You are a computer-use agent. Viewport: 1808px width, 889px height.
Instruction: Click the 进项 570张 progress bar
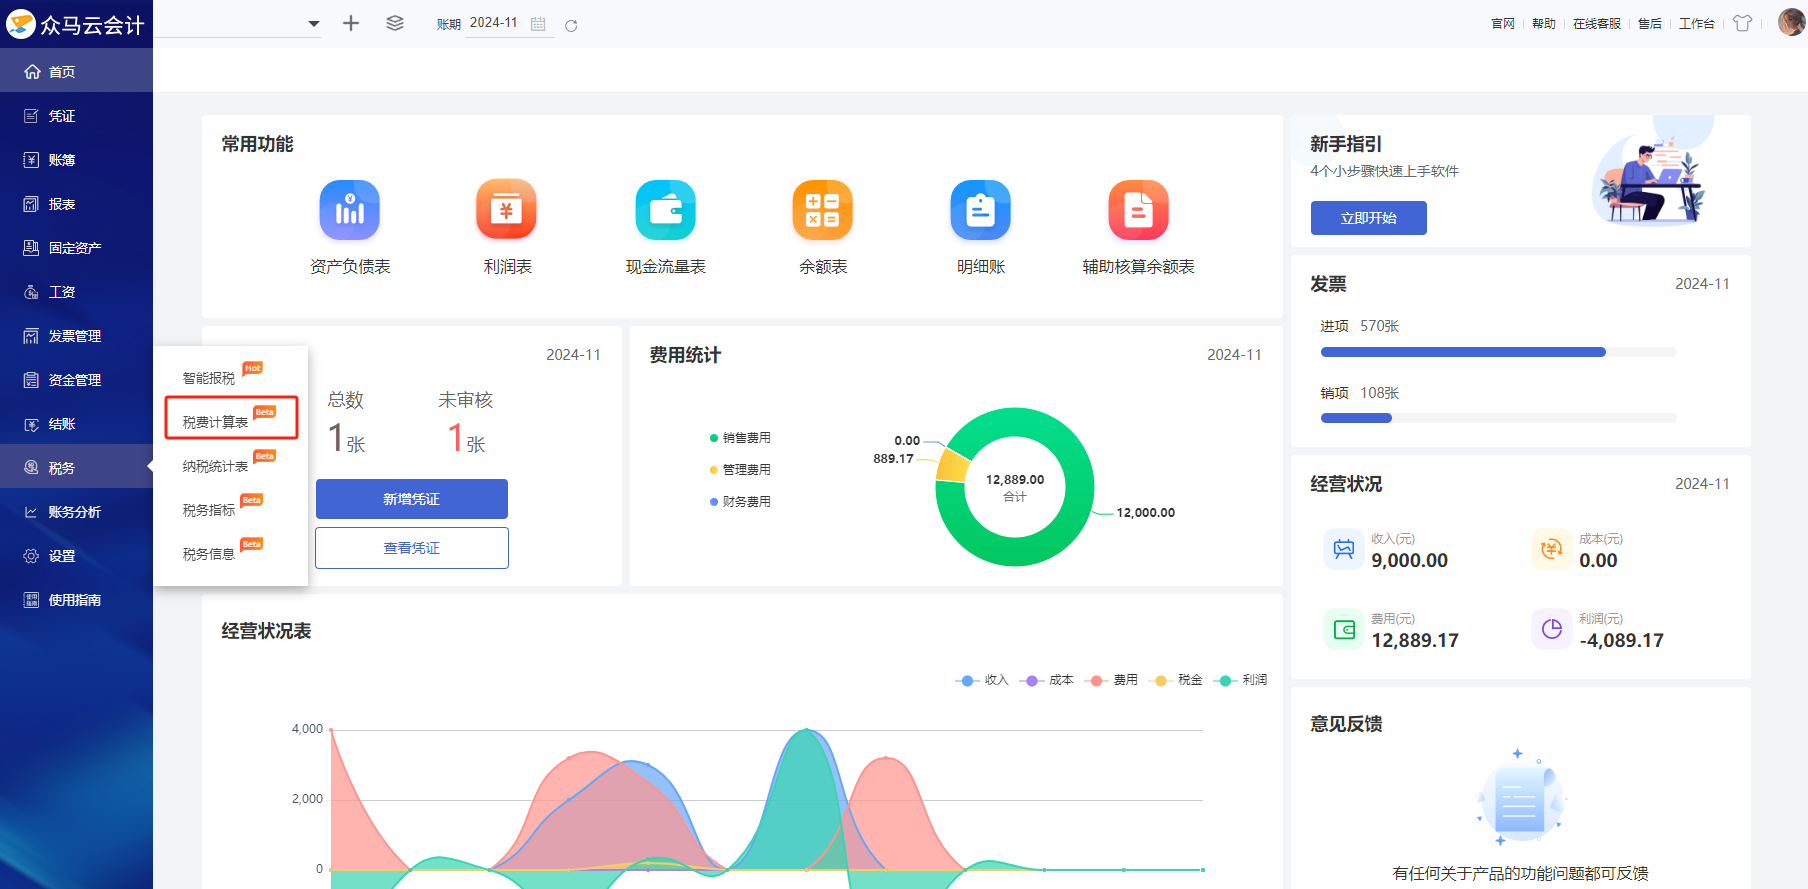(x=1498, y=352)
